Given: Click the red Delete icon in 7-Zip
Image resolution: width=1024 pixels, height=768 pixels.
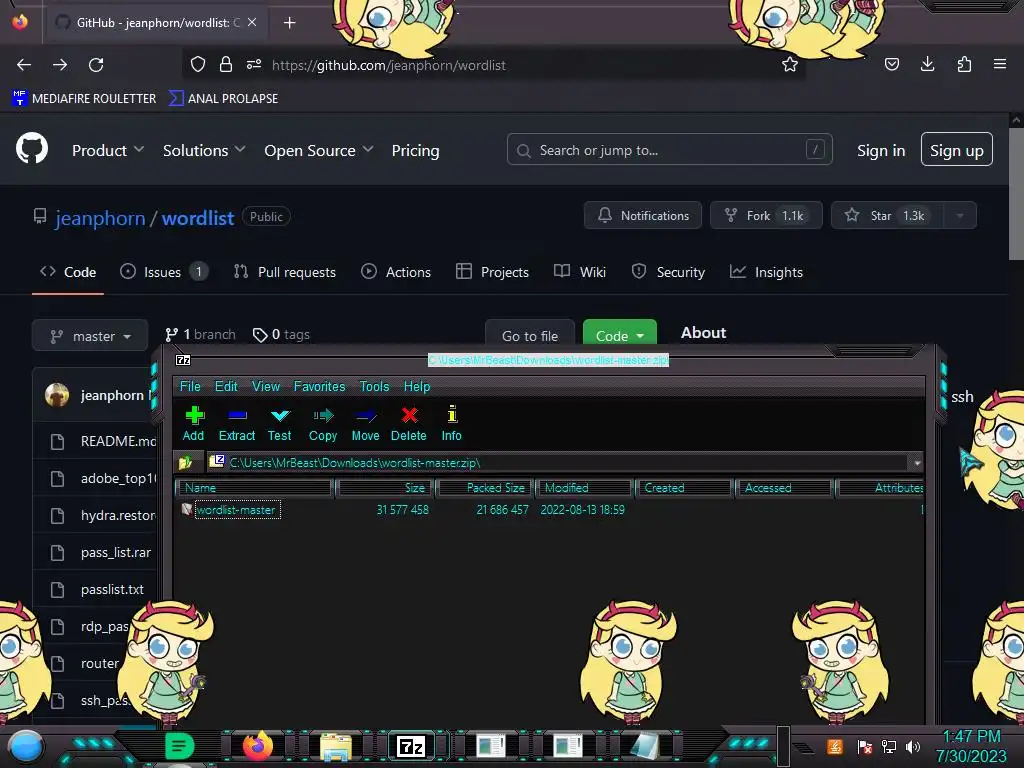Looking at the screenshot, I should [409, 423].
